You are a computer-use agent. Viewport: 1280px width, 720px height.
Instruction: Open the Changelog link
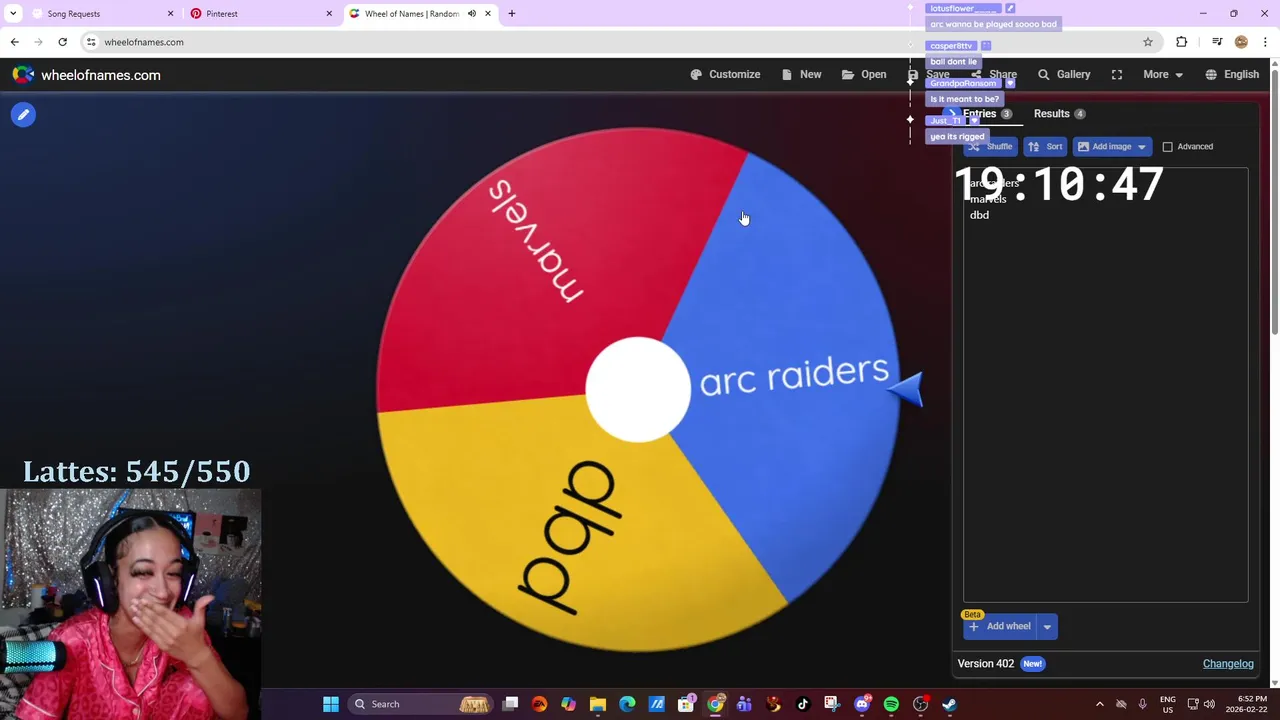tap(1228, 664)
